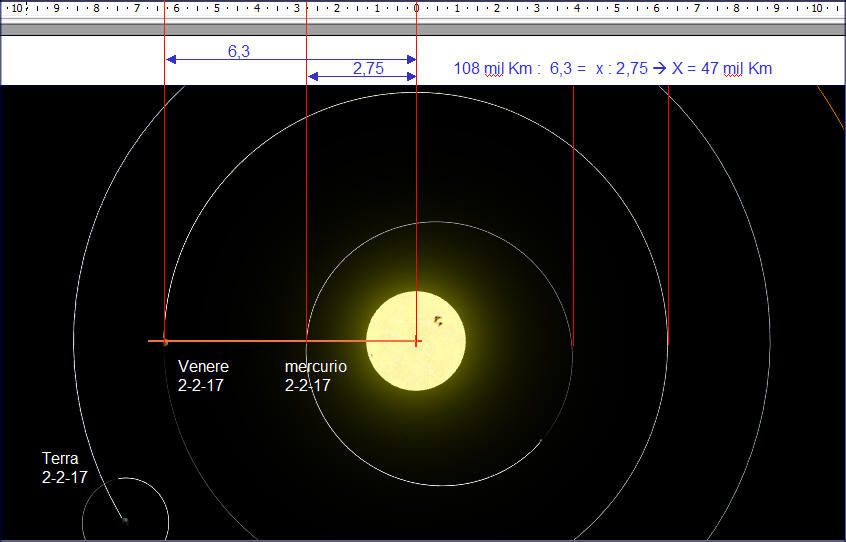The image size is (846, 542).
Task: Click the ruler mark 6 left of zero
Action: 176,9
